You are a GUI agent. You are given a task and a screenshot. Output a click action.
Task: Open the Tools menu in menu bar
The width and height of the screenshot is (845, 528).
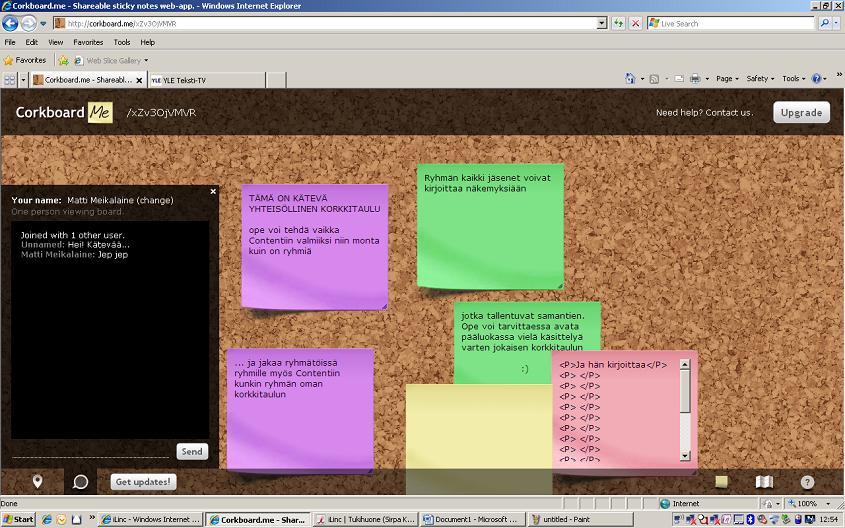click(x=122, y=42)
